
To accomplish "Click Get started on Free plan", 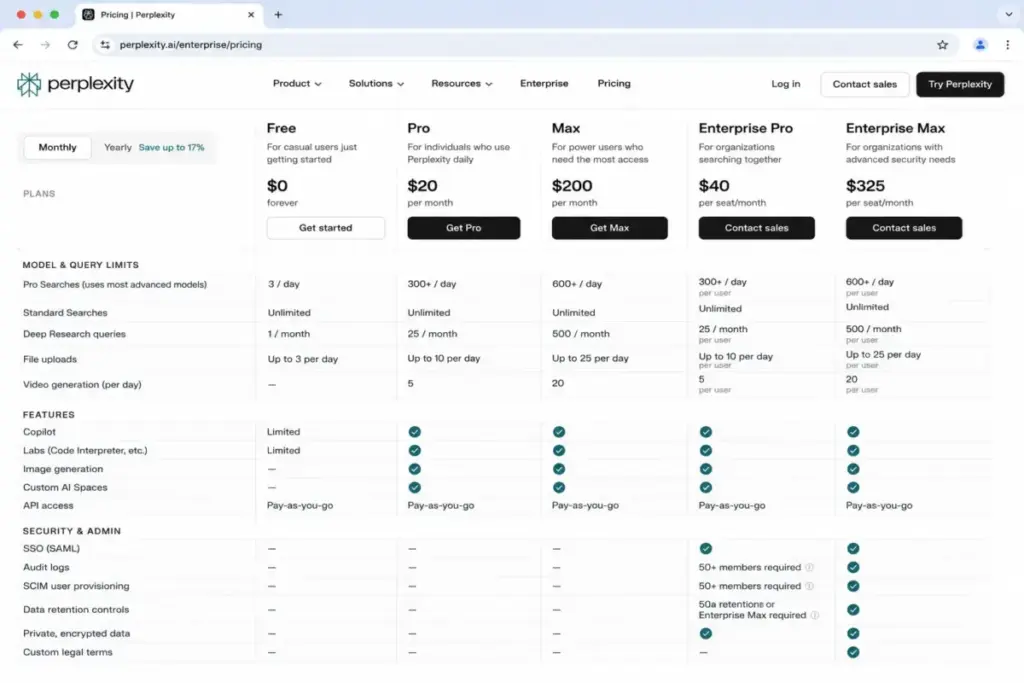I will (326, 228).
